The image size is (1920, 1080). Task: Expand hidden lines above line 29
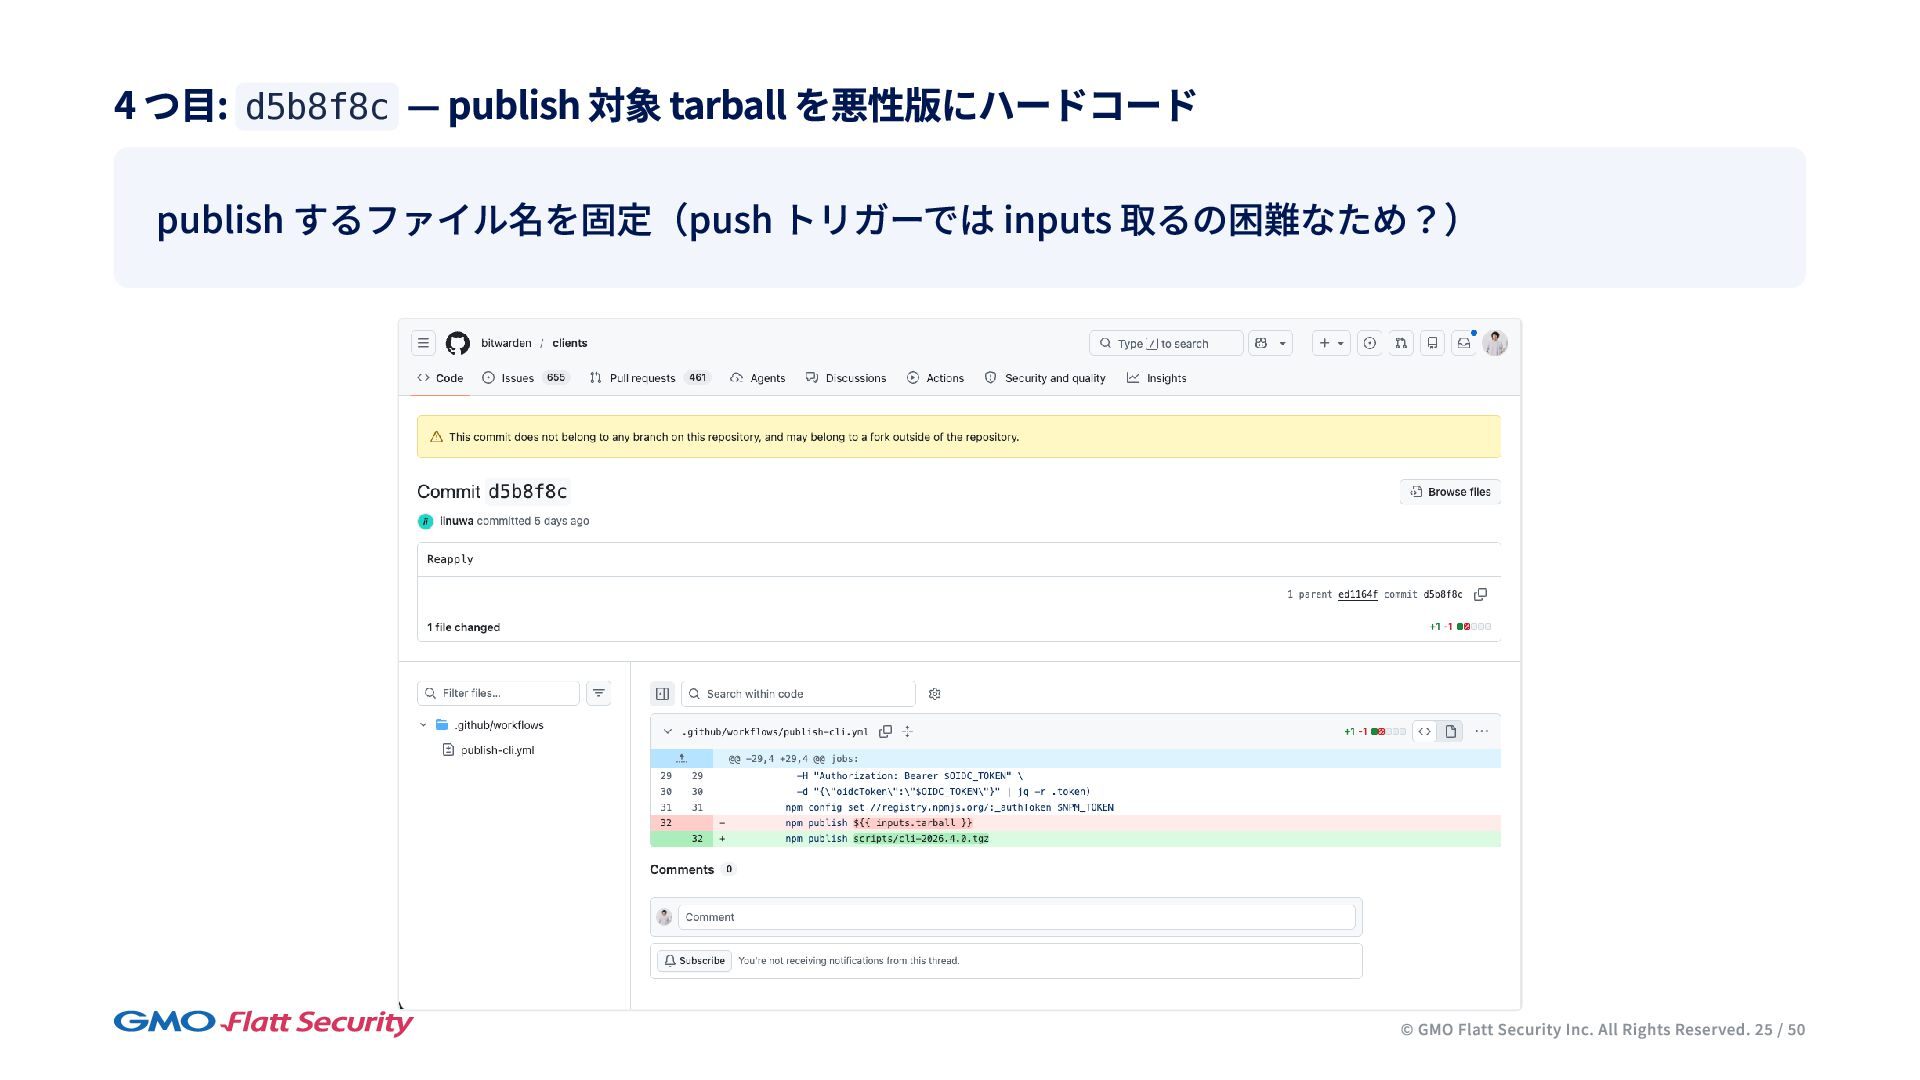681,759
